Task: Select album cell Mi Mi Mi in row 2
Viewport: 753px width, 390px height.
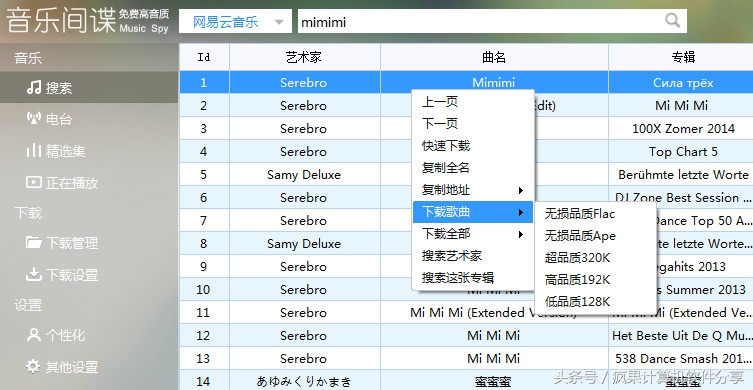Action: click(x=681, y=106)
